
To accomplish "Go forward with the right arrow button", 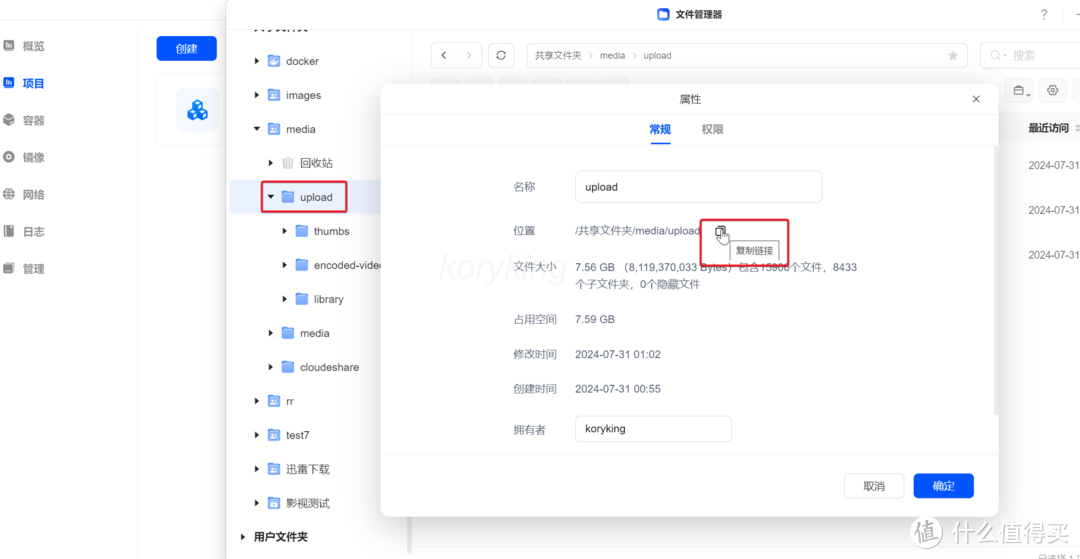I will point(469,56).
